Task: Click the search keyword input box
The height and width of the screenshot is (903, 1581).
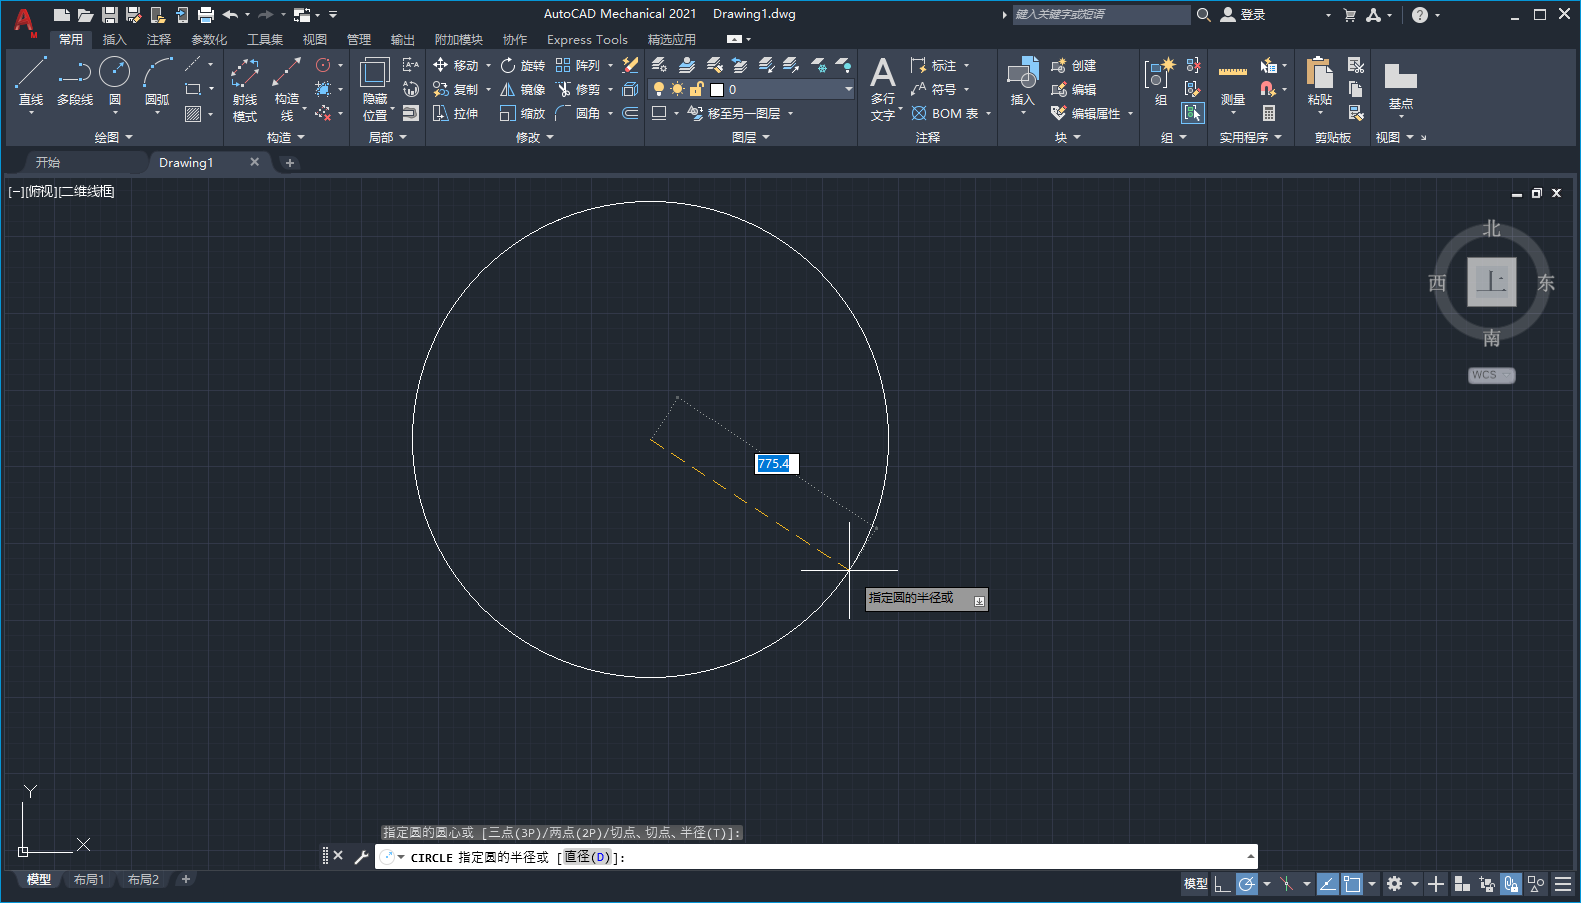Action: [x=1101, y=14]
